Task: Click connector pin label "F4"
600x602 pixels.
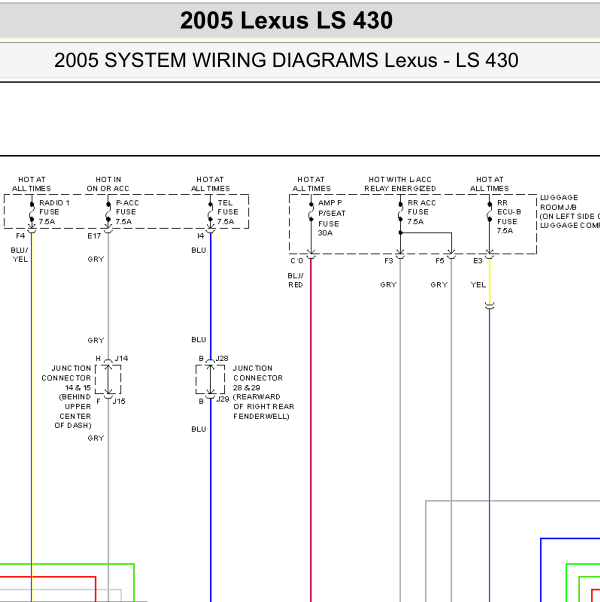Action: click(20, 236)
